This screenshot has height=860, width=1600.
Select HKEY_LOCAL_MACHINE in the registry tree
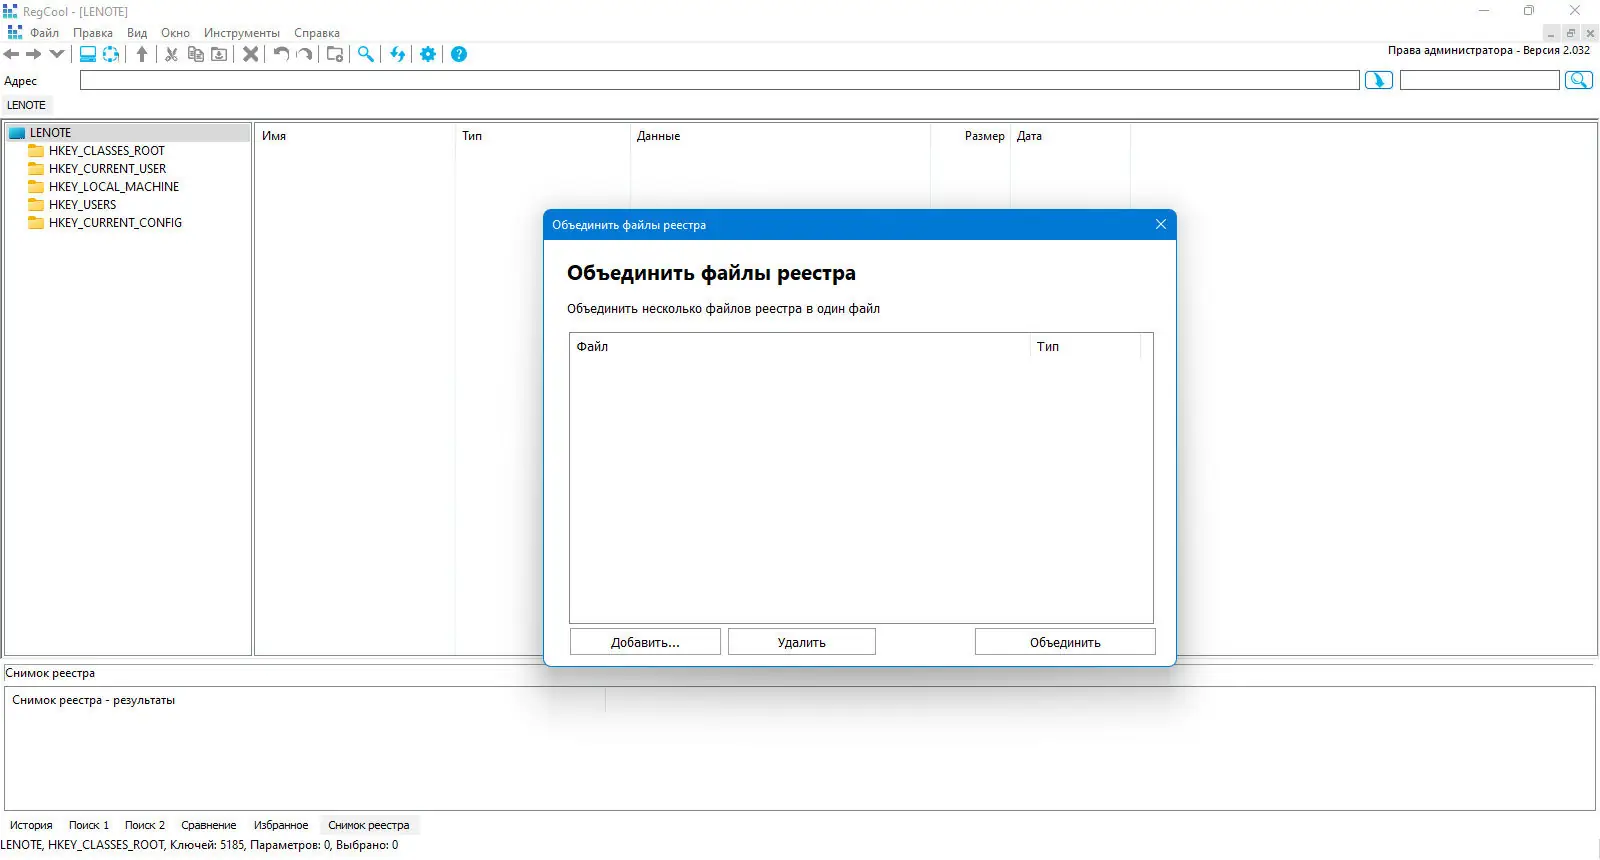(114, 187)
